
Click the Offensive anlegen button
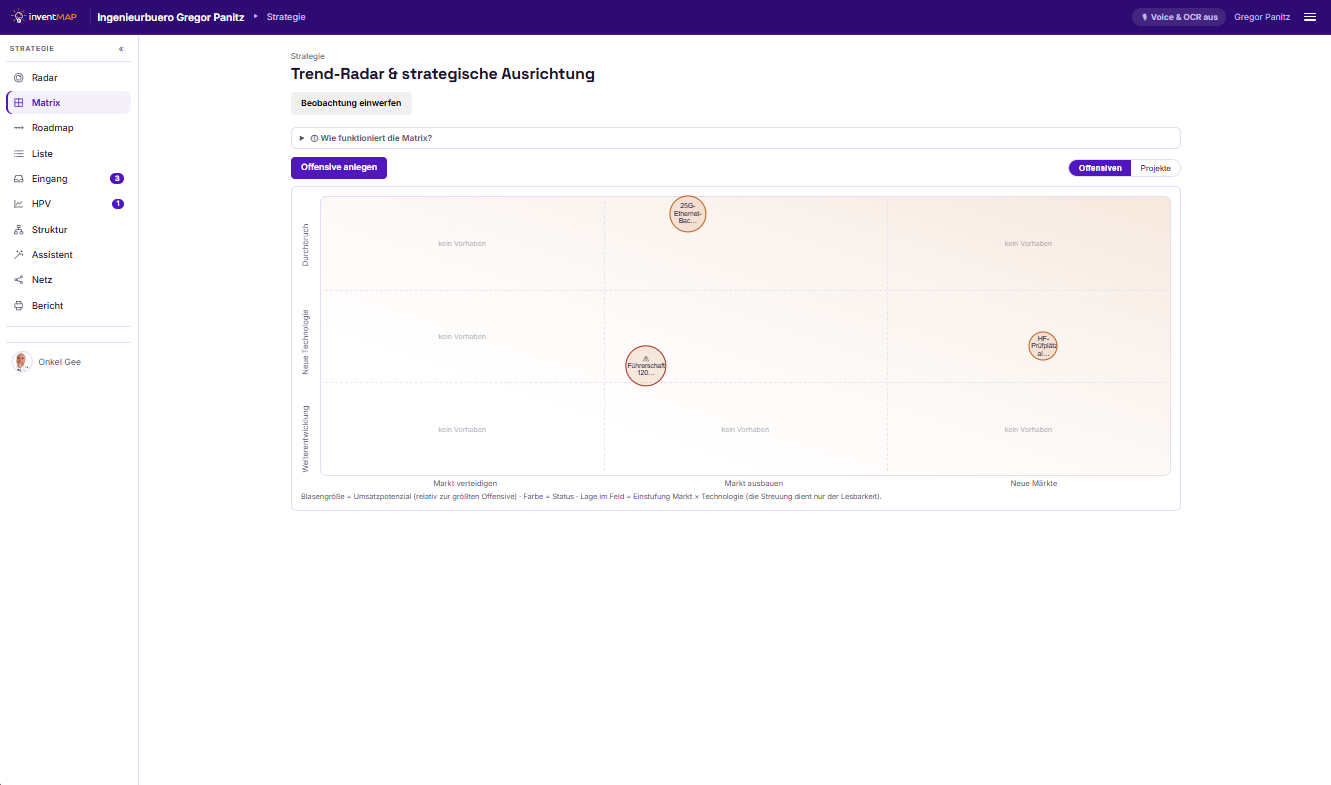pyautogui.click(x=339, y=168)
